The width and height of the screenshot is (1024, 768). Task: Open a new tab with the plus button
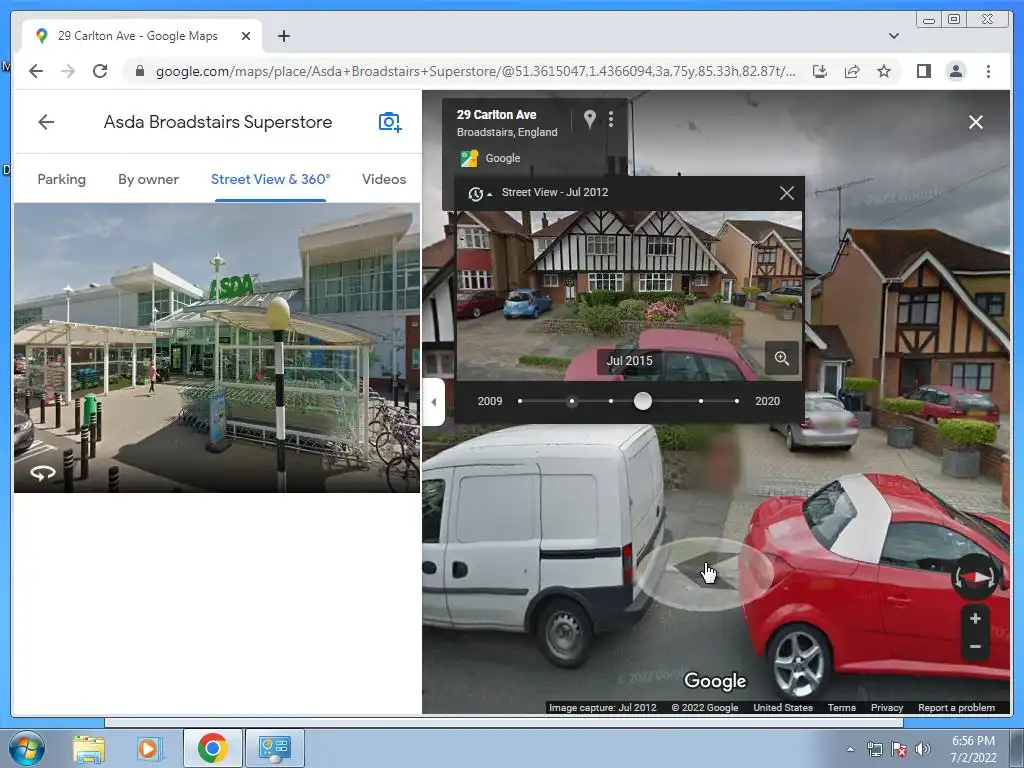point(283,36)
